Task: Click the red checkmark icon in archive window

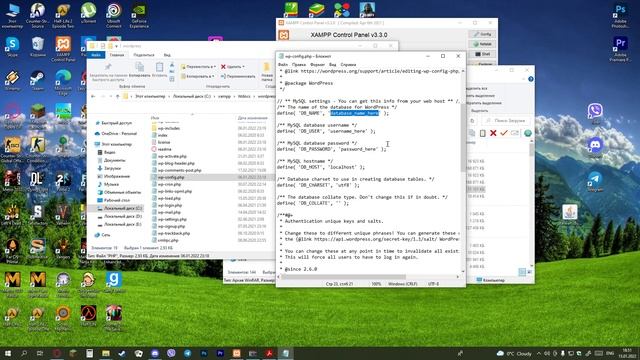Action: [504, 133]
